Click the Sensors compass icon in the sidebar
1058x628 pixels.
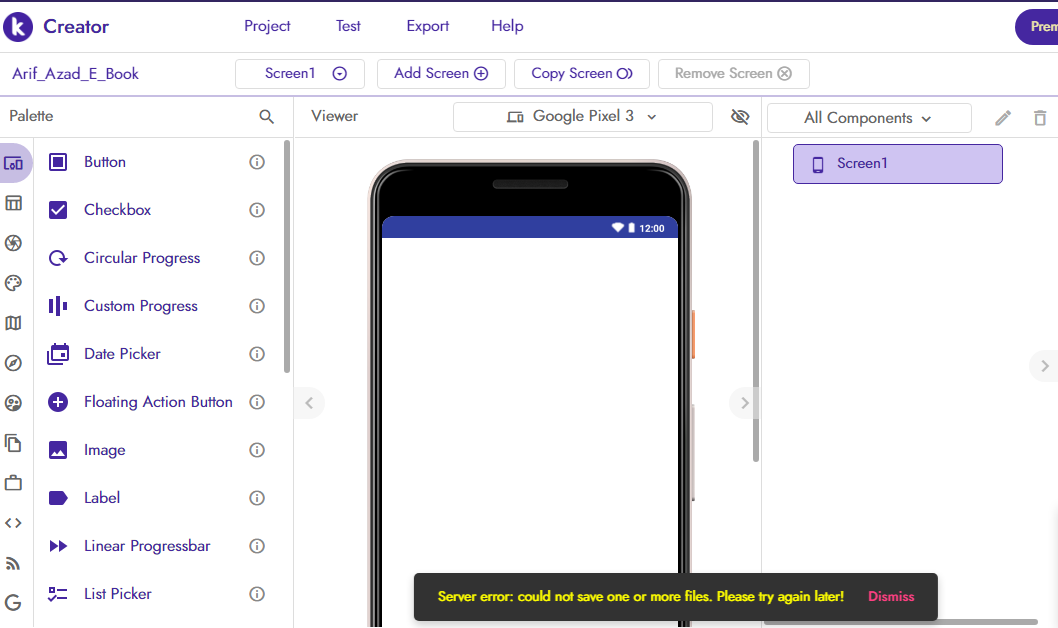pyautogui.click(x=13, y=363)
